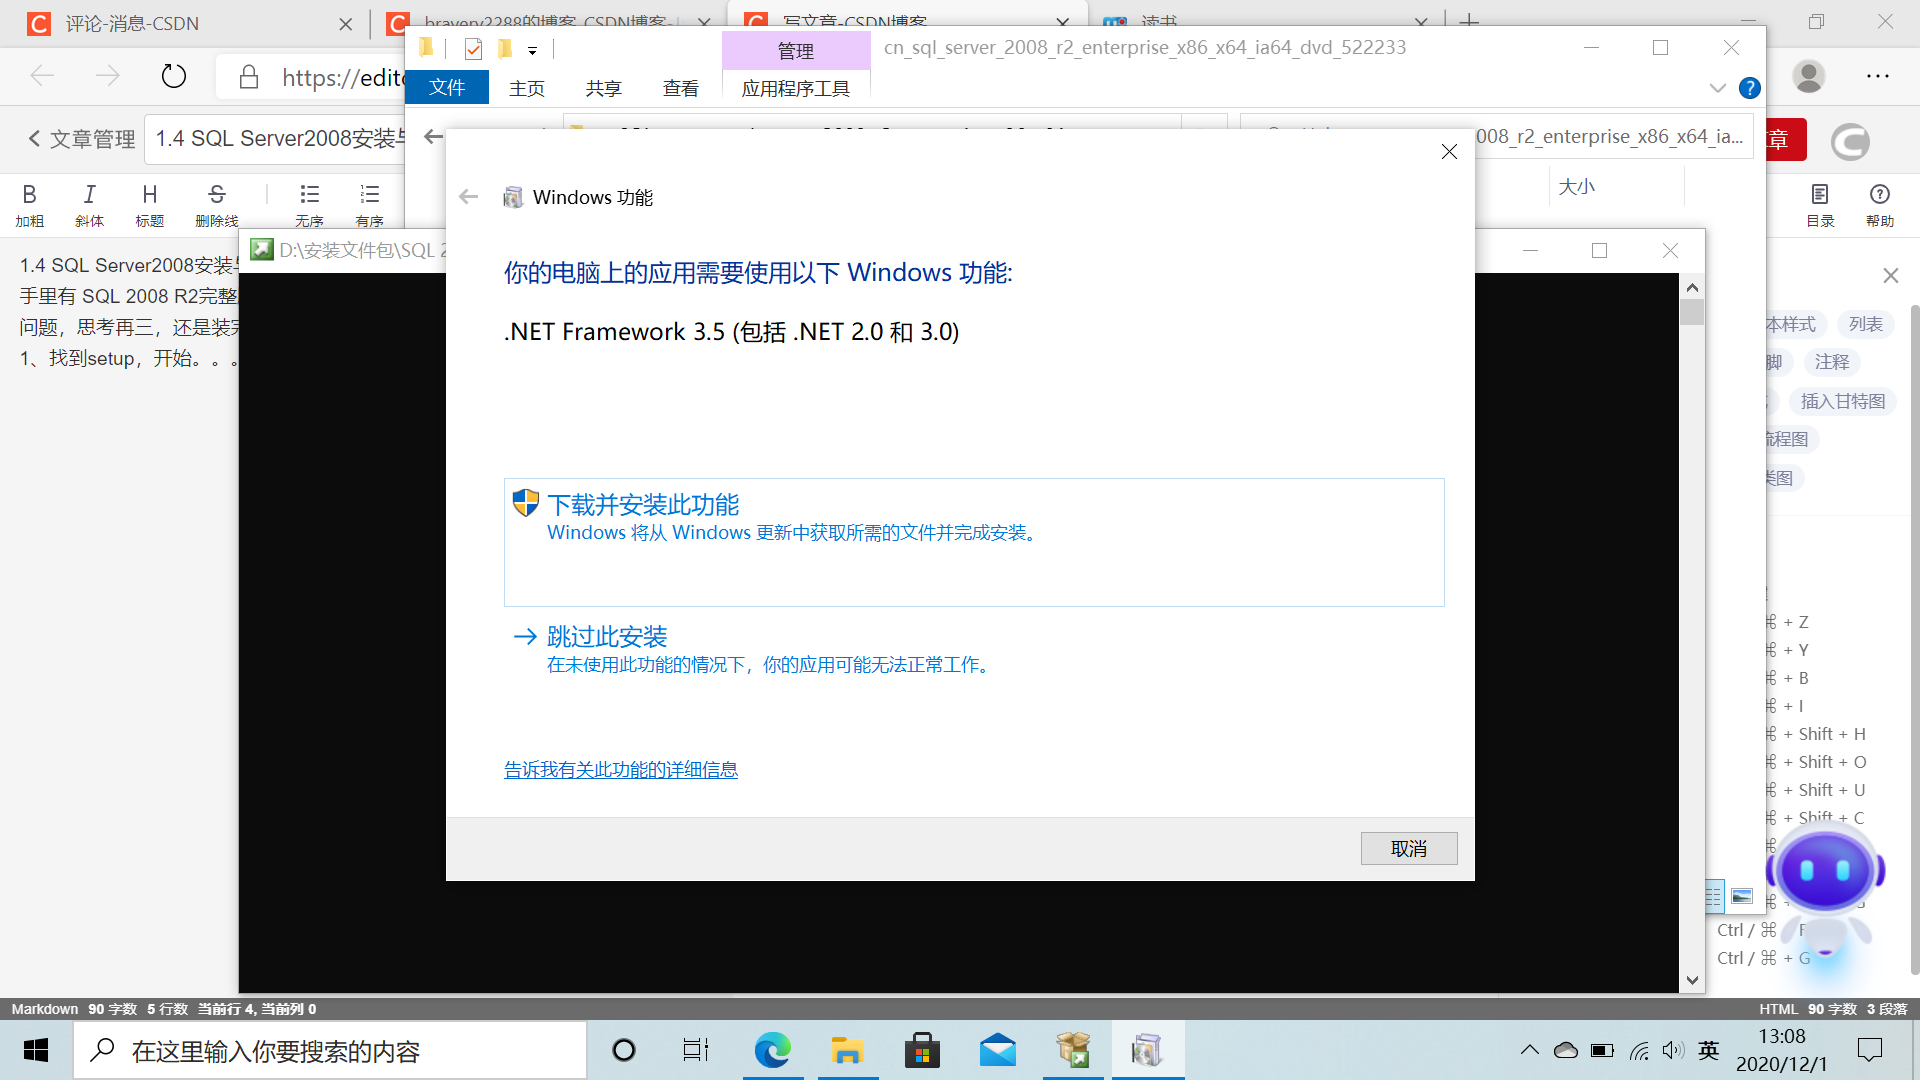Open Task View on taskbar

point(695,1050)
